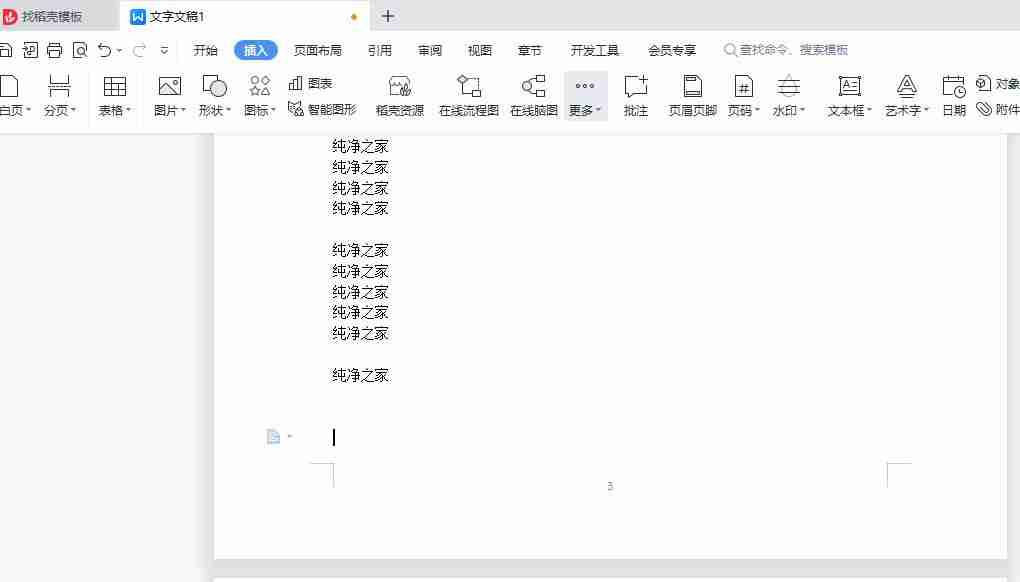Open a new tab with plus button
Image resolution: width=1020 pixels, height=582 pixels.
click(388, 16)
